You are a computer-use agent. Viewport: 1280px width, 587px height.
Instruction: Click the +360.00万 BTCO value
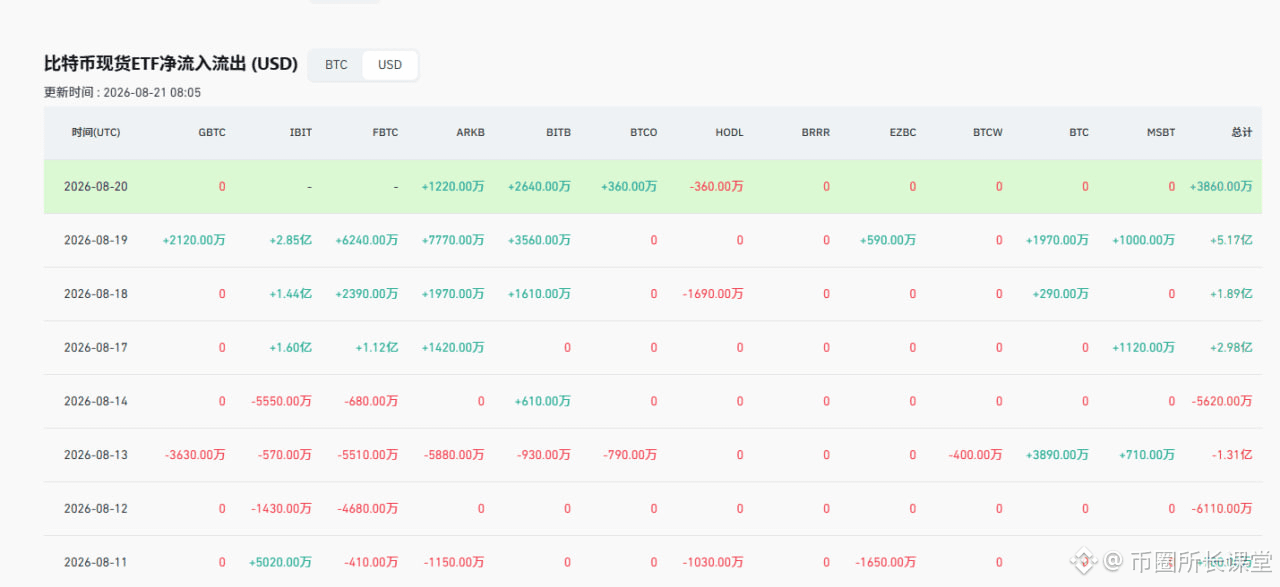tap(629, 187)
